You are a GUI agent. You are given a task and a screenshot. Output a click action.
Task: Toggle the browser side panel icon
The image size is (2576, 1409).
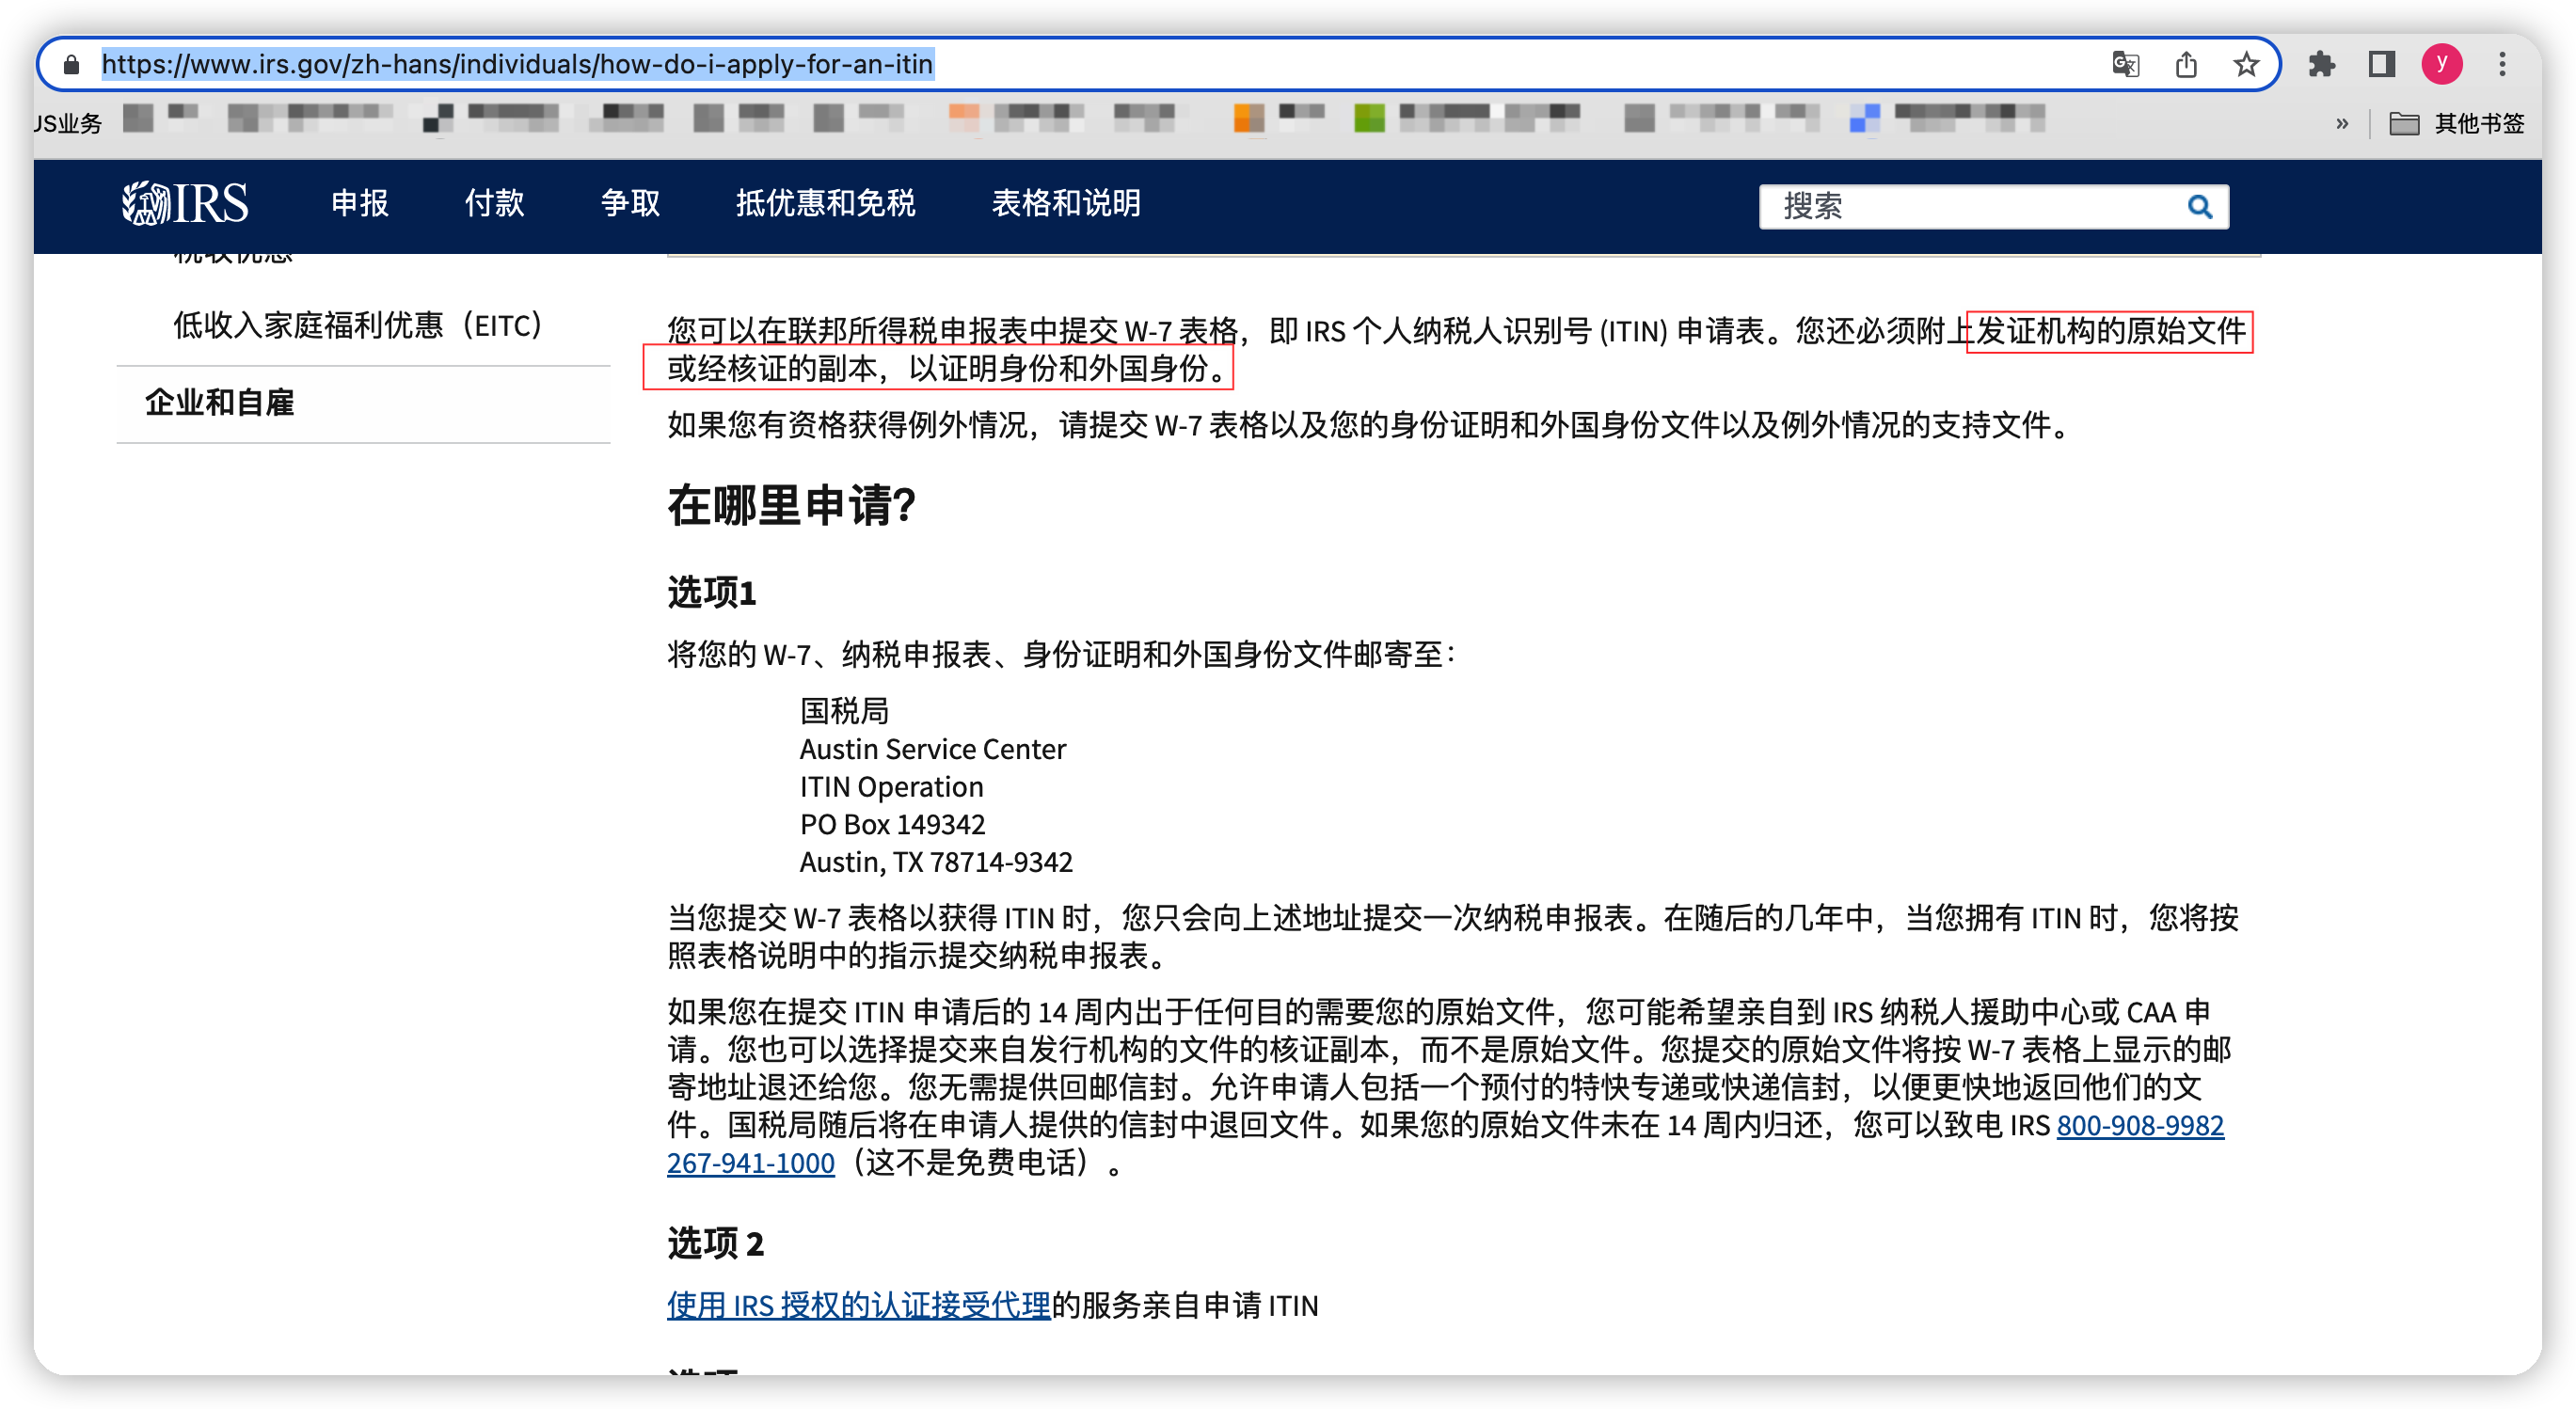(x=2382, y=65)
